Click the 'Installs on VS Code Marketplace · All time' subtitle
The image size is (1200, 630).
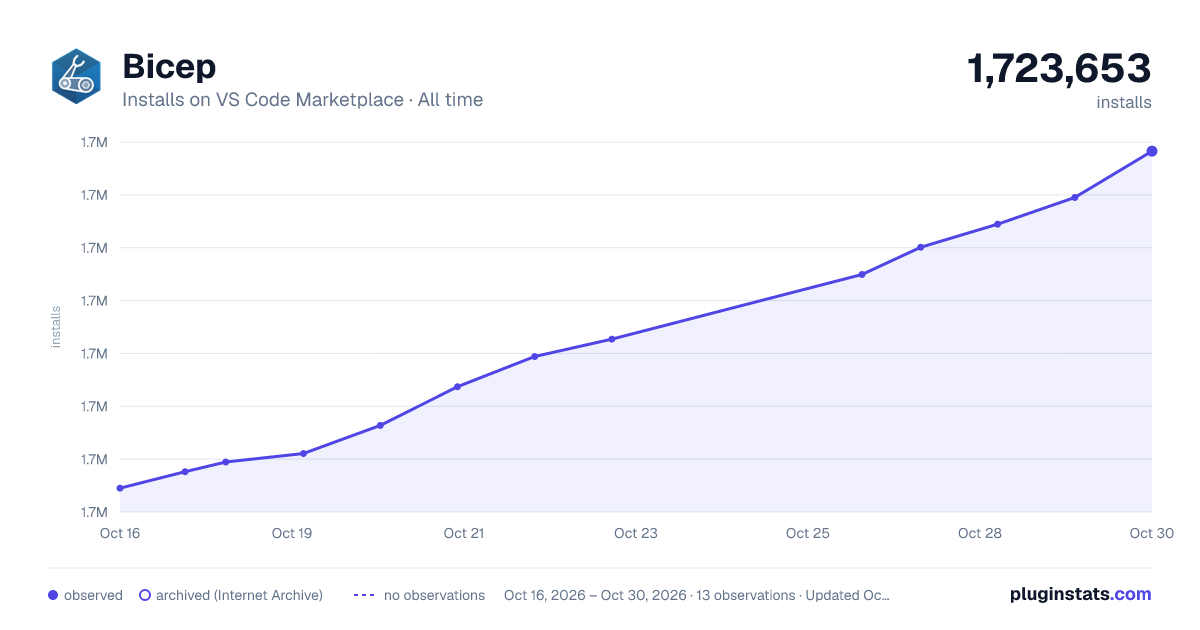(x=302, y=100)
